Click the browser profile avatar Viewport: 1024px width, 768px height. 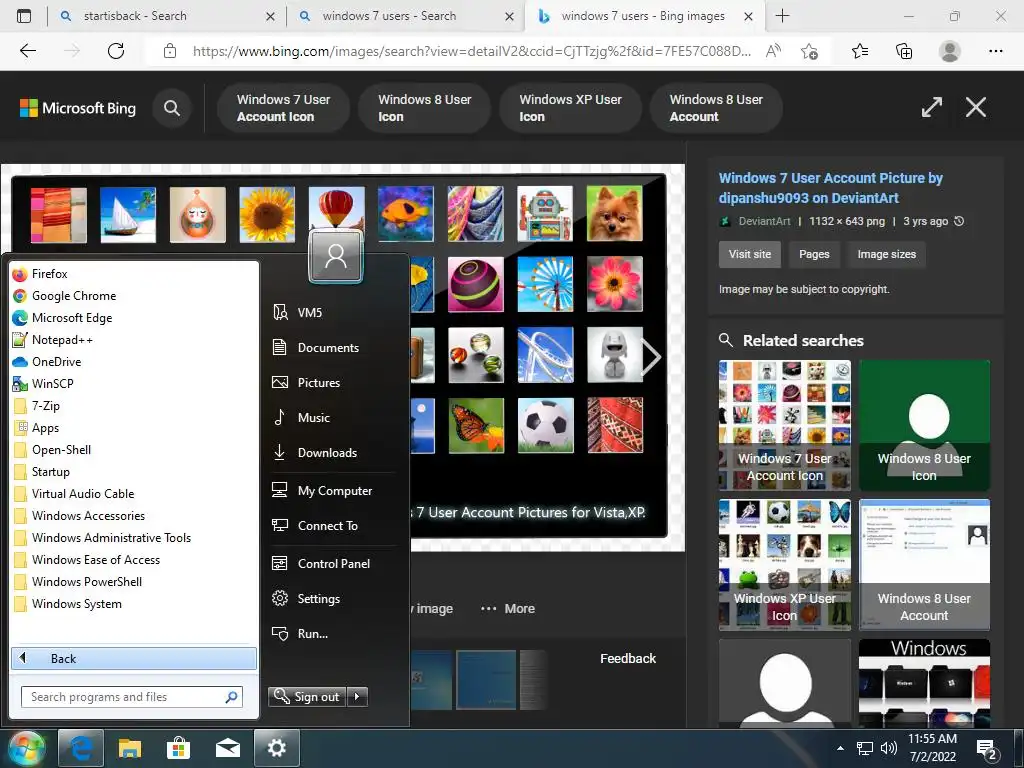[x=949, y=51]
